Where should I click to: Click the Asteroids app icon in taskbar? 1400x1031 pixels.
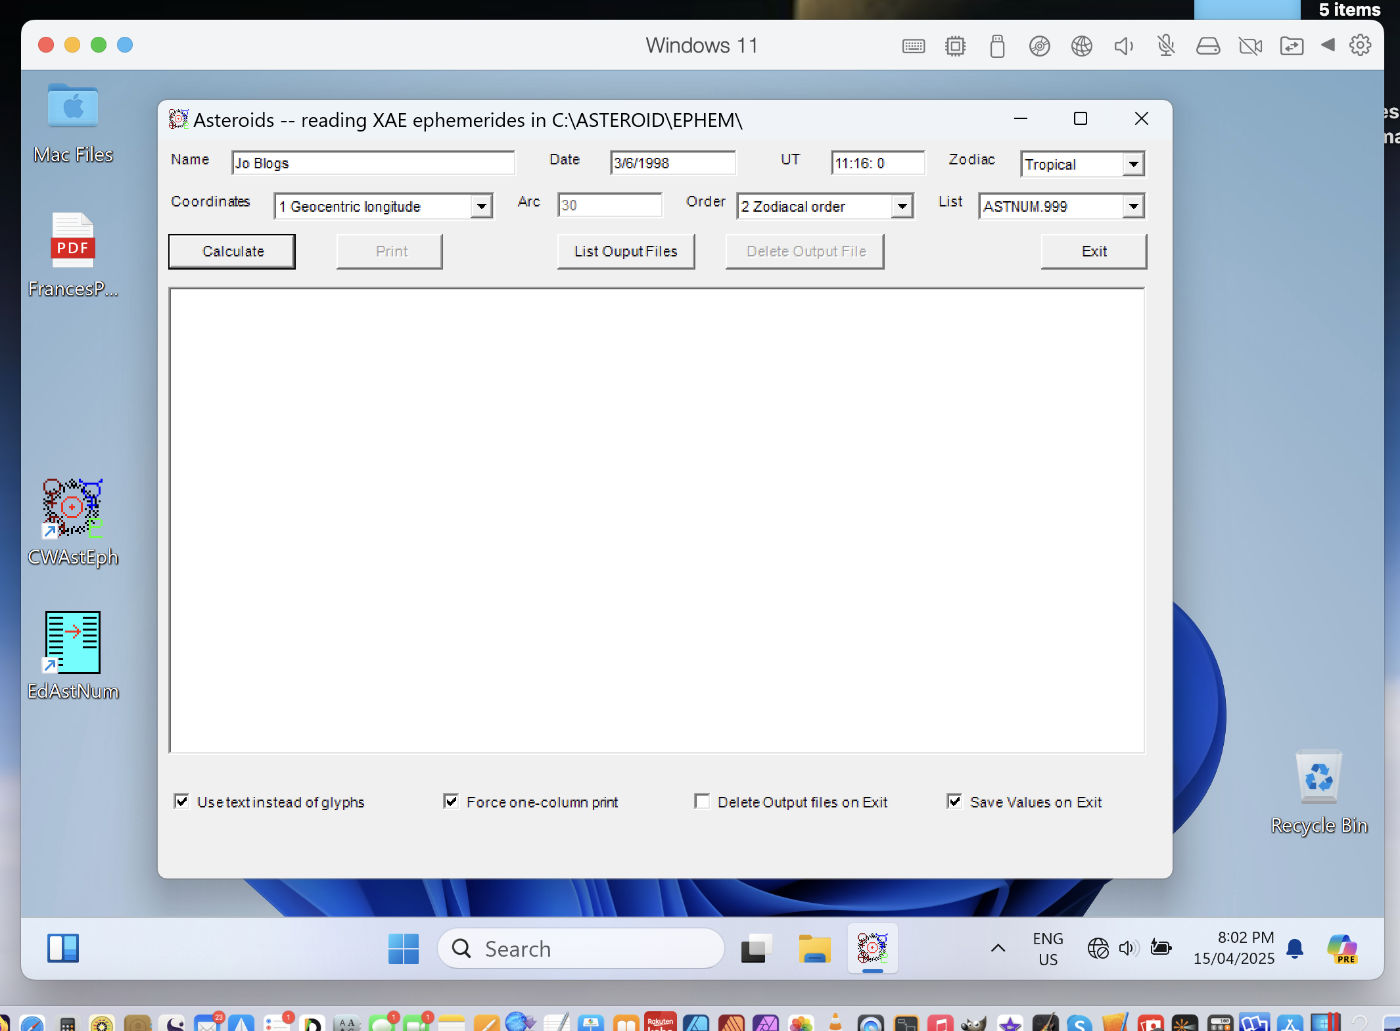(872, 948)
